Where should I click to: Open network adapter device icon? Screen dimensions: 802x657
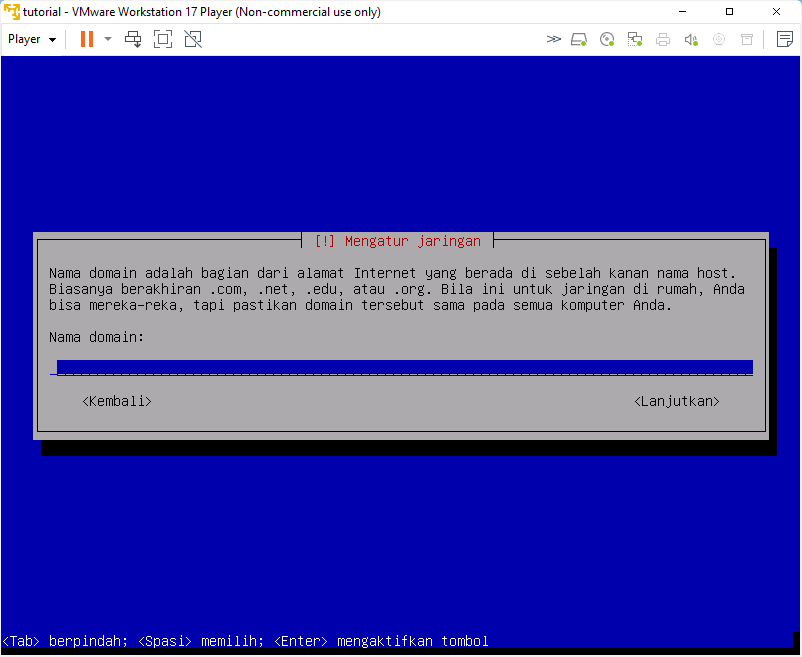635,39
